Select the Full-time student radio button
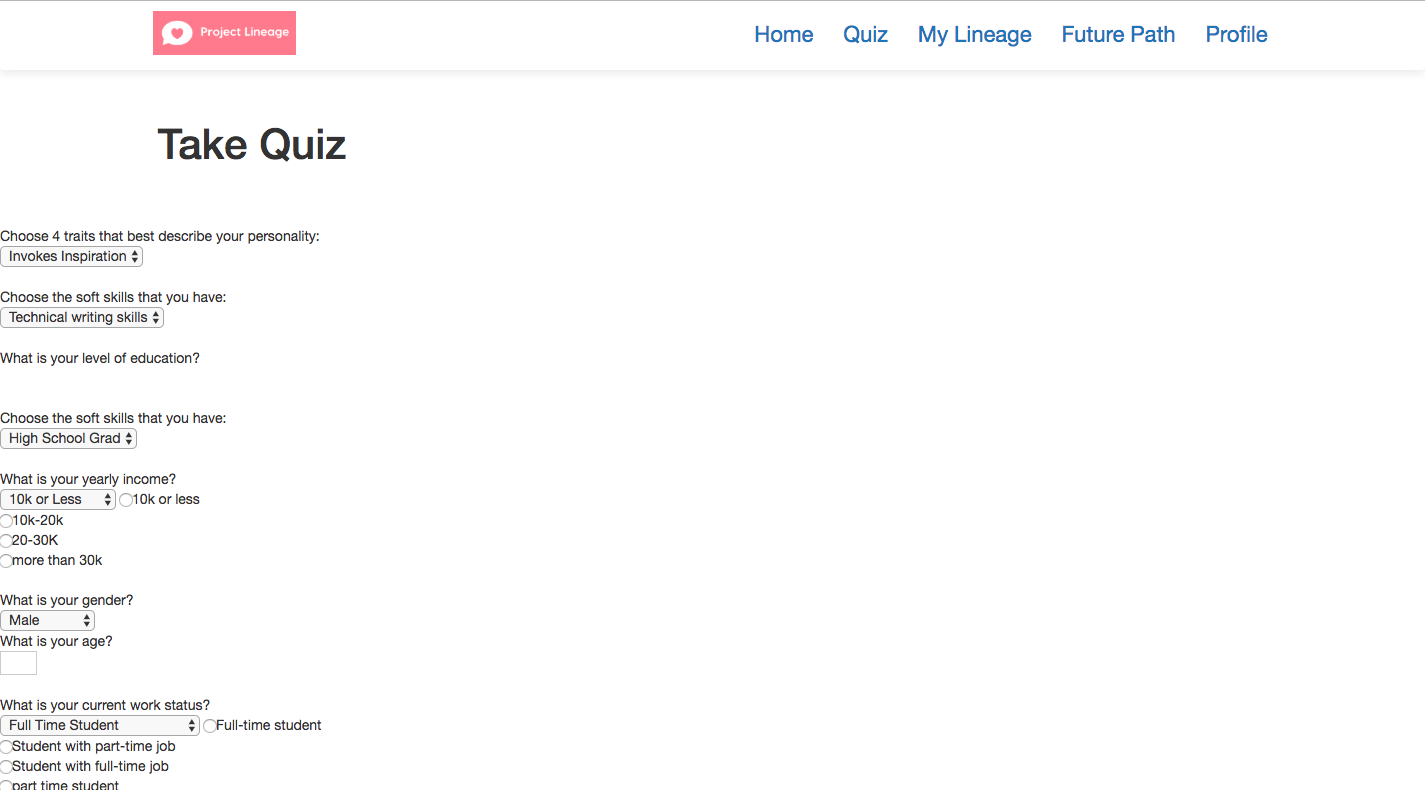The width and height of the screenshot is (1425, 790). (210, 726)
